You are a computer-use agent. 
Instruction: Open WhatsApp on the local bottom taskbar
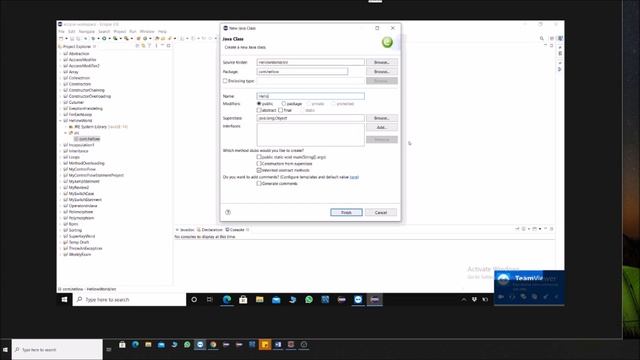point(187,345)
